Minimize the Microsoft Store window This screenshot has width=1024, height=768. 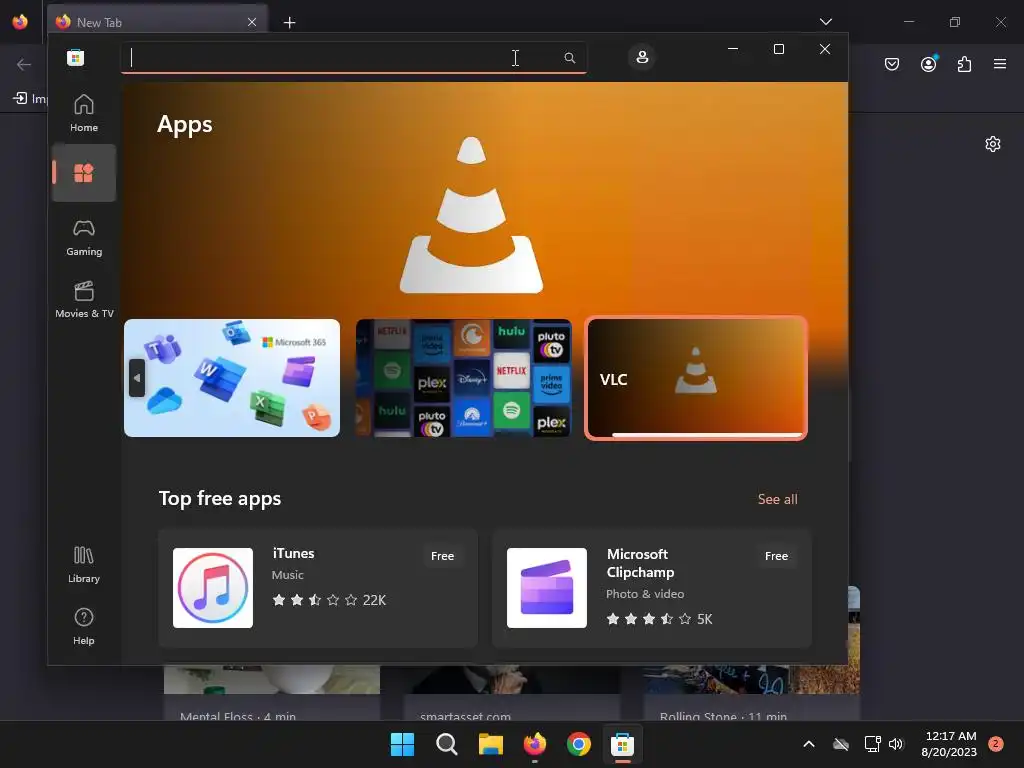pos(733,49)
